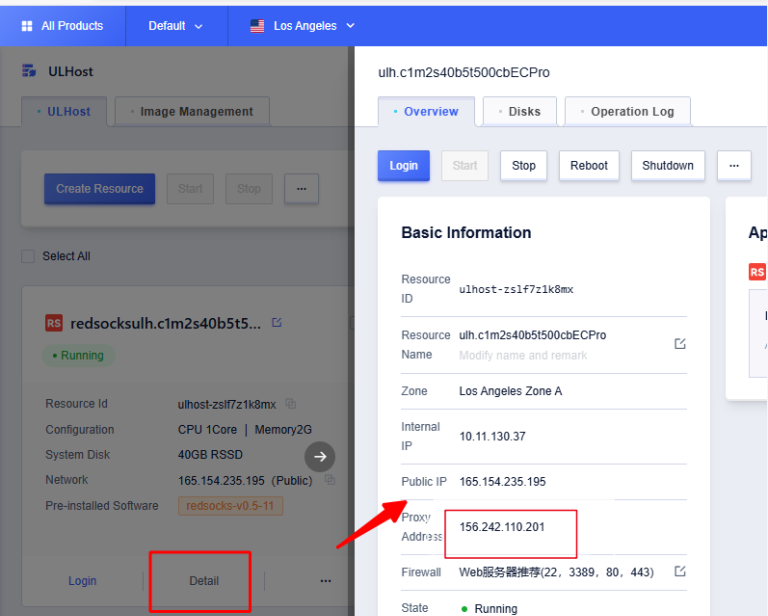The image size is (768, 616).
Task: Click Create Resource button
Action: point(99,189)
